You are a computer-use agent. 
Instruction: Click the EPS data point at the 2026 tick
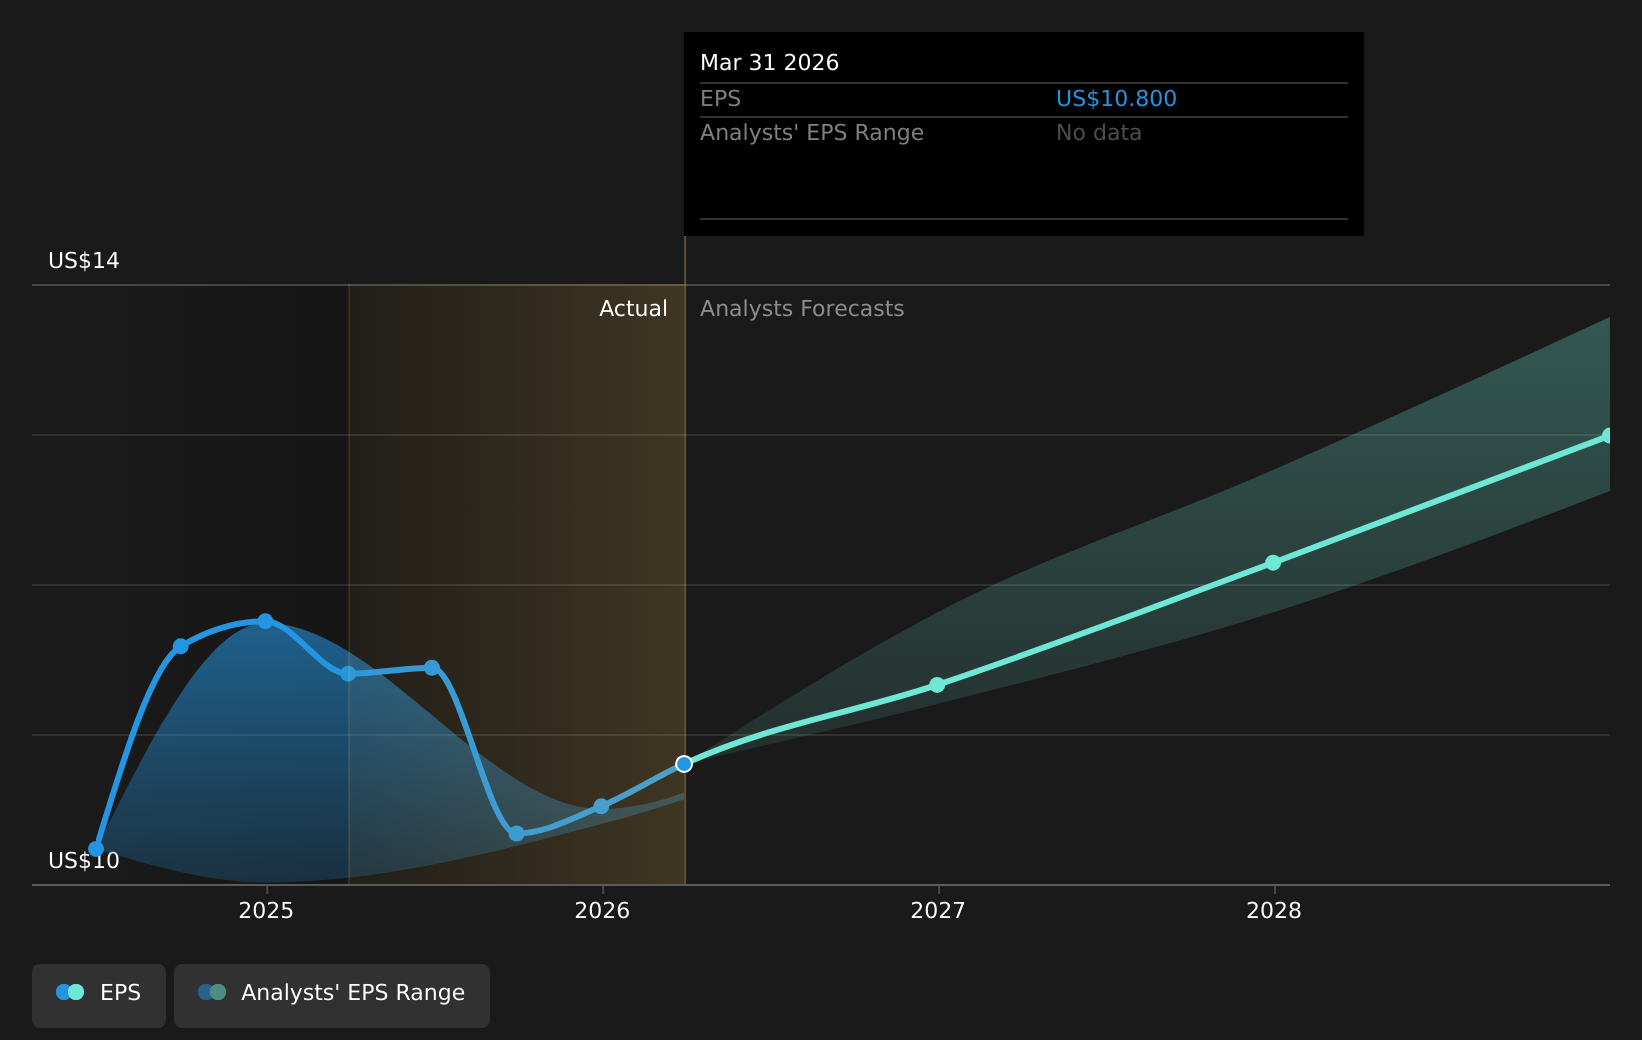click(601, 806)
